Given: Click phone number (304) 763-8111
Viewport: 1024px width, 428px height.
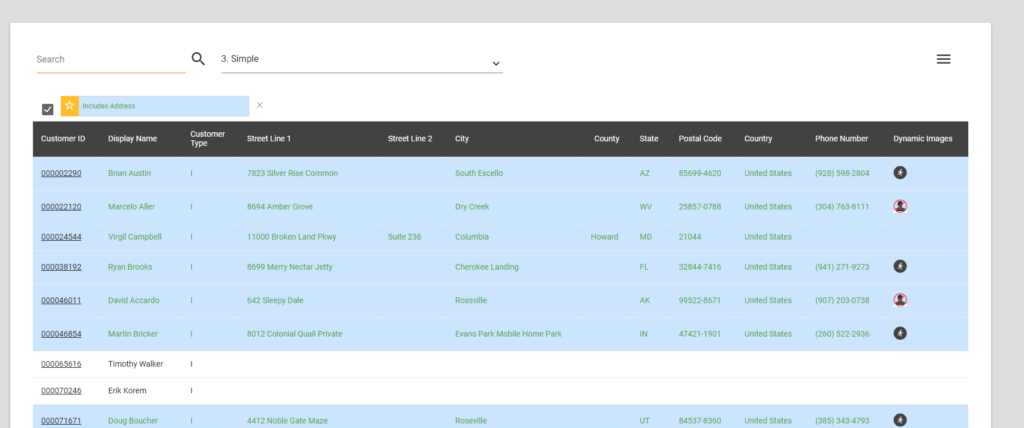Looking at the screenshot, I should pyautogui.click(x=842, y=206).
